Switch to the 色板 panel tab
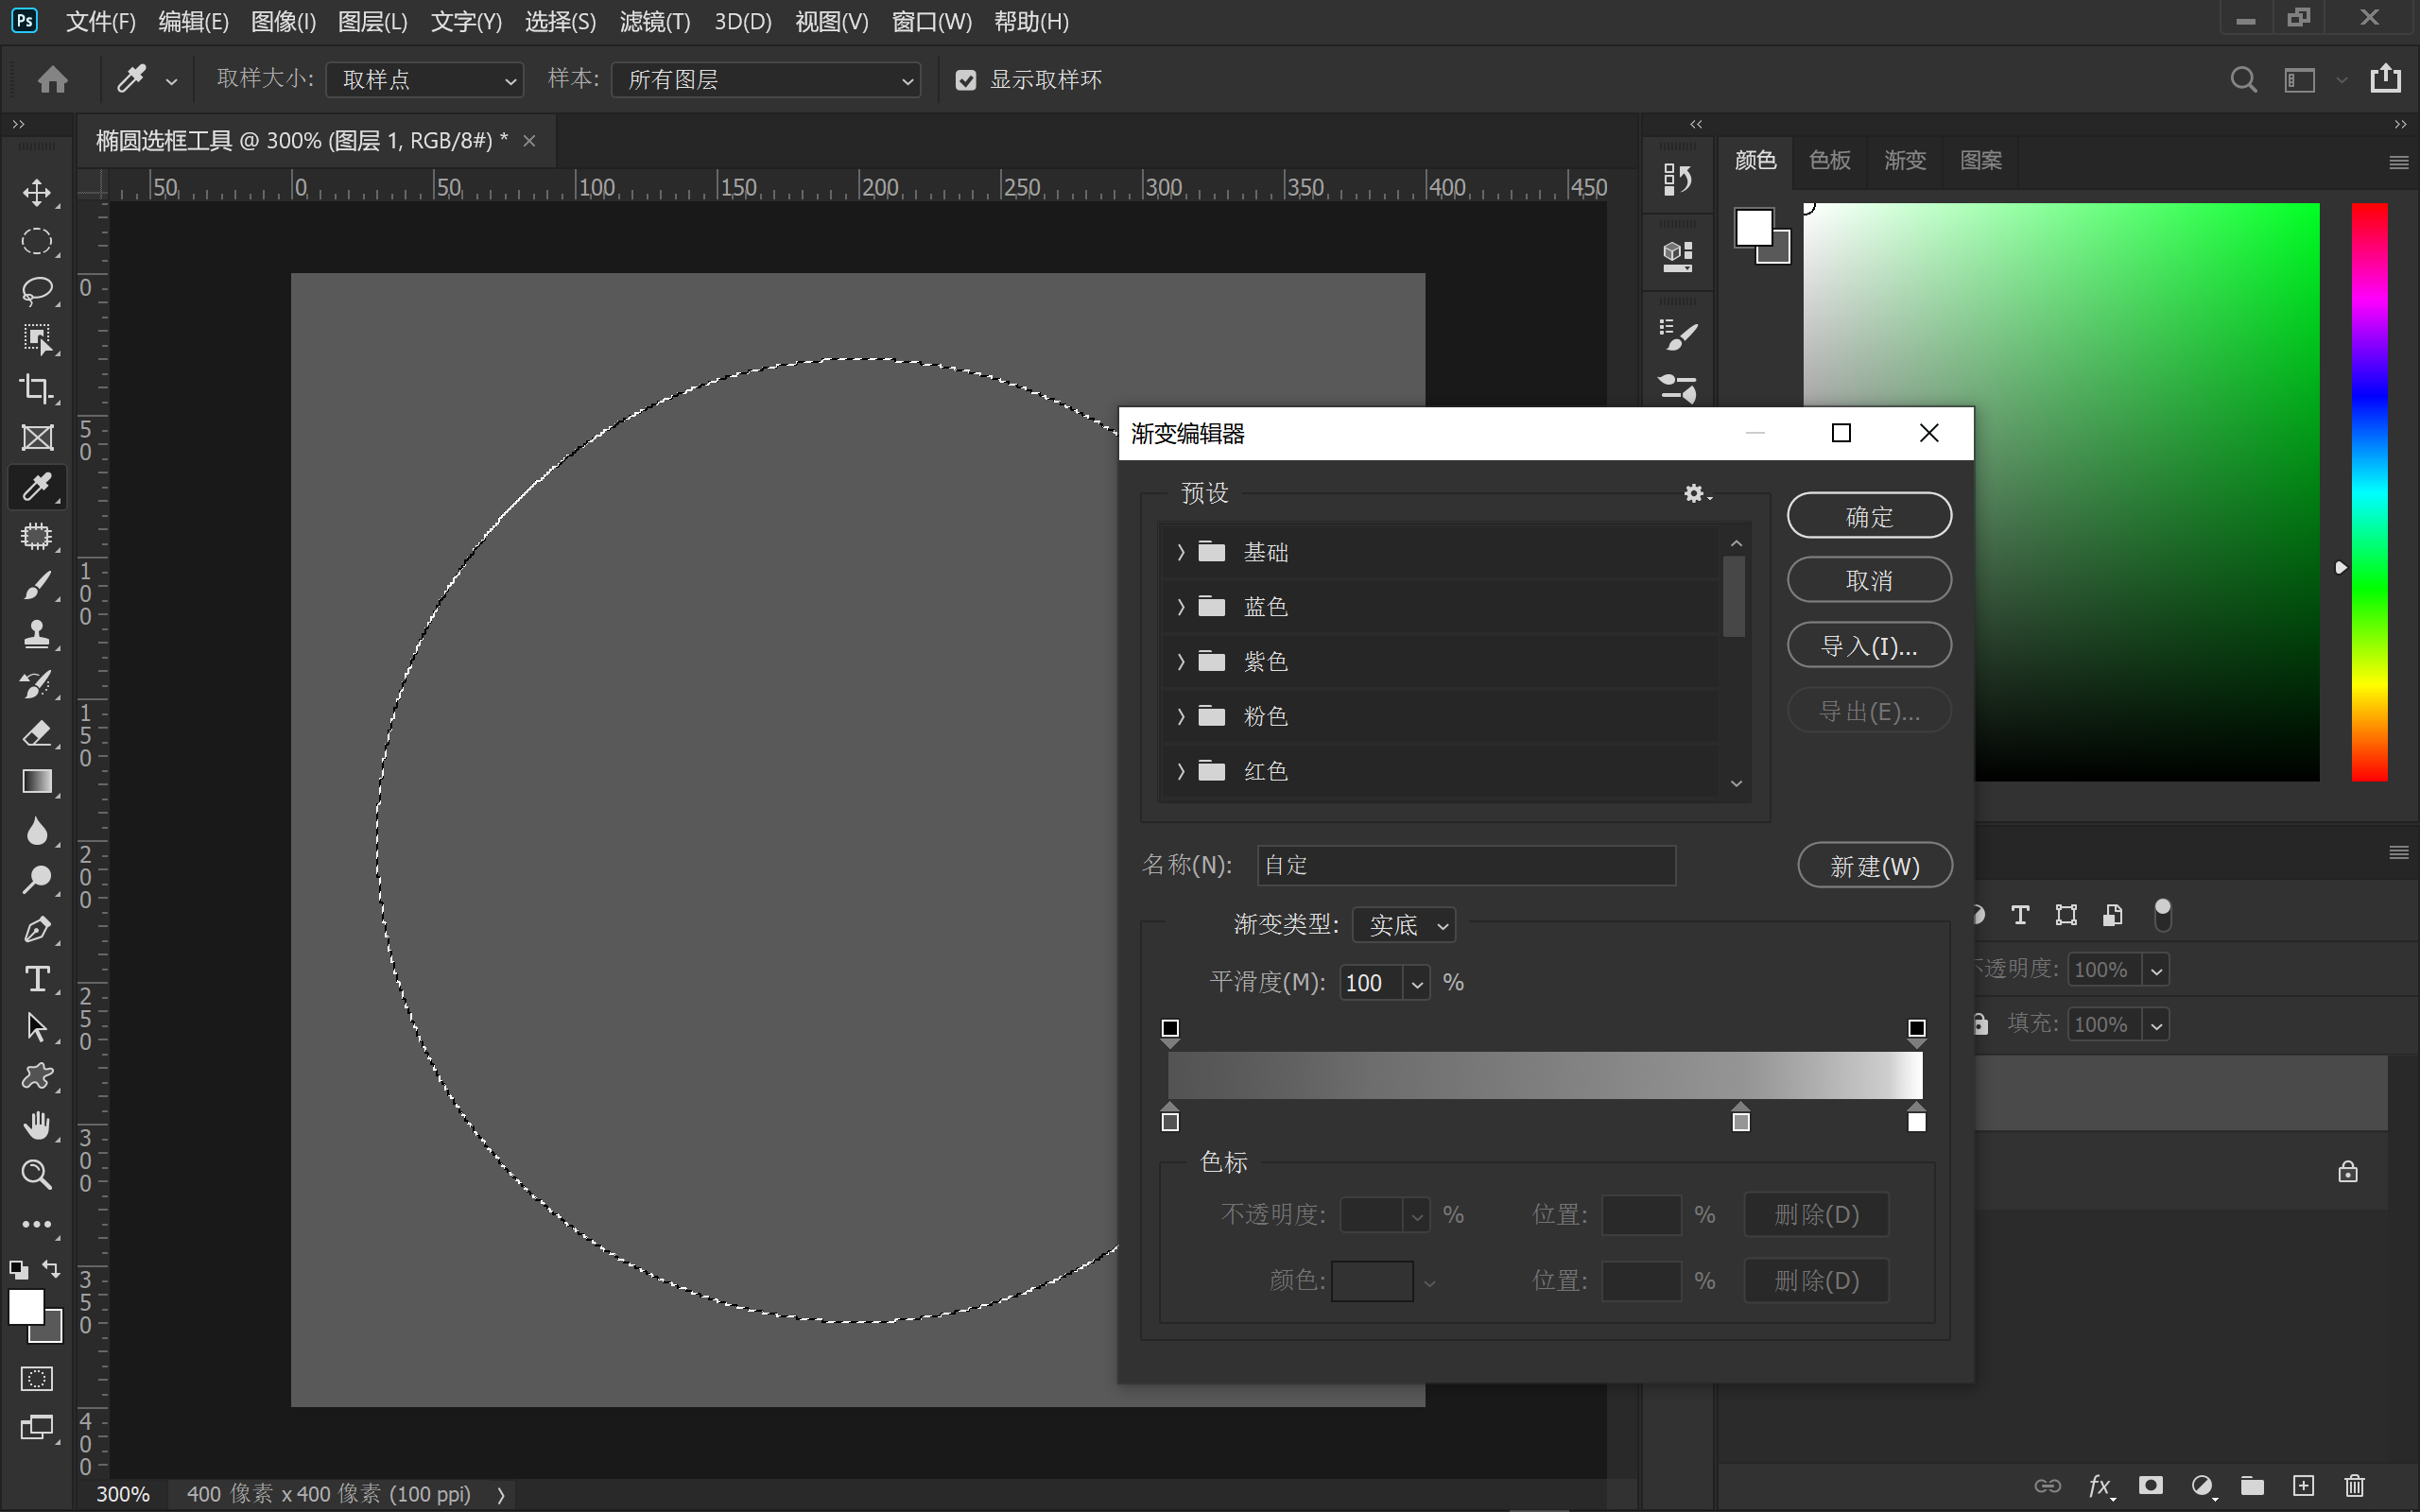2420x1512 pixels. point(1829,160)
